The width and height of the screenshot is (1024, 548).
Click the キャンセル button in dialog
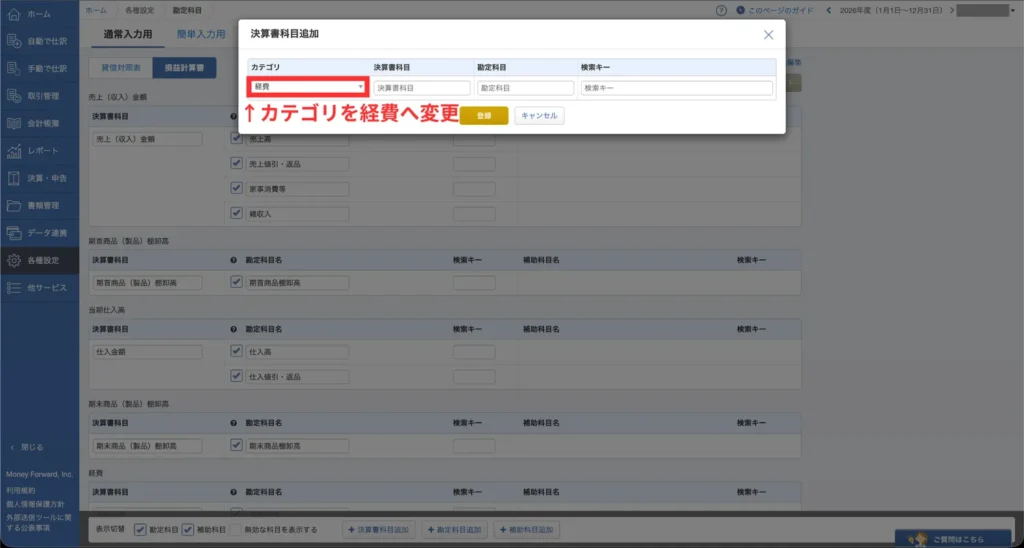click(x=539, y=116)
